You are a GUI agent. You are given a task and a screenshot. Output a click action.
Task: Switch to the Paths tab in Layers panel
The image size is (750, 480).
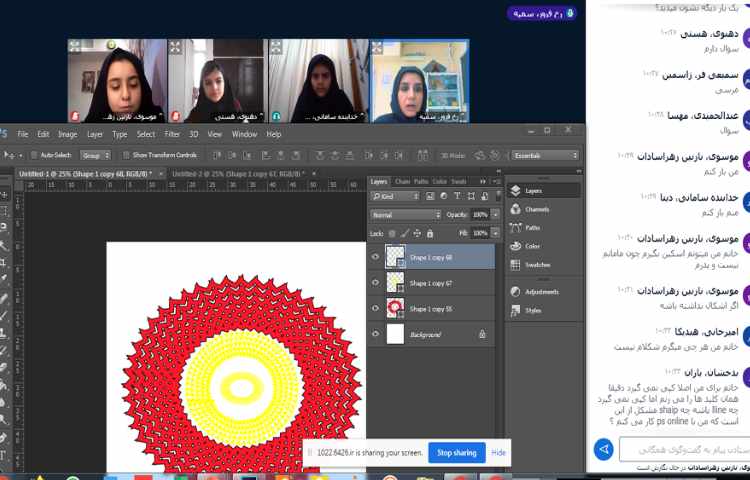(x=421, y=182)
